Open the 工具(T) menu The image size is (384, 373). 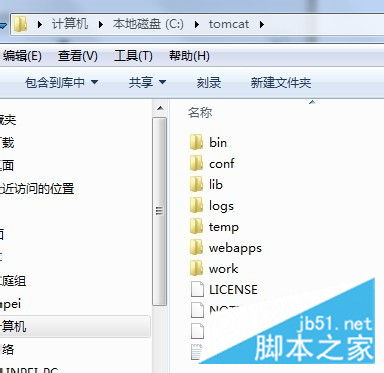pyautogui.click(x=133, y=56)
